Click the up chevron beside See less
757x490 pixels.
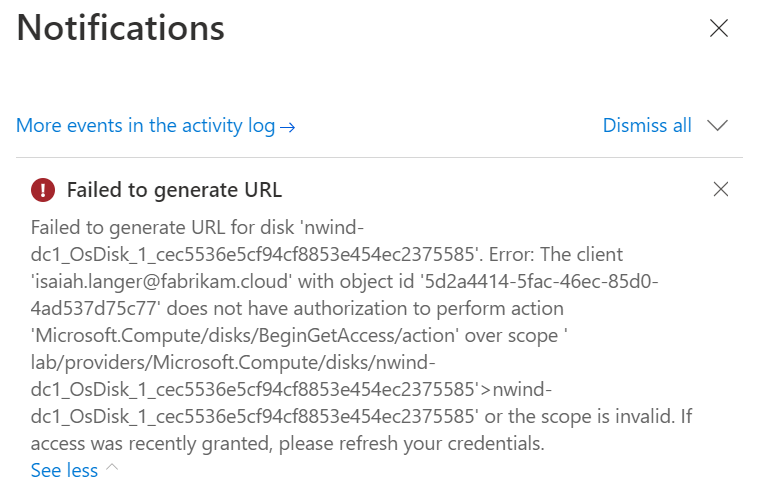click(112, 468)
